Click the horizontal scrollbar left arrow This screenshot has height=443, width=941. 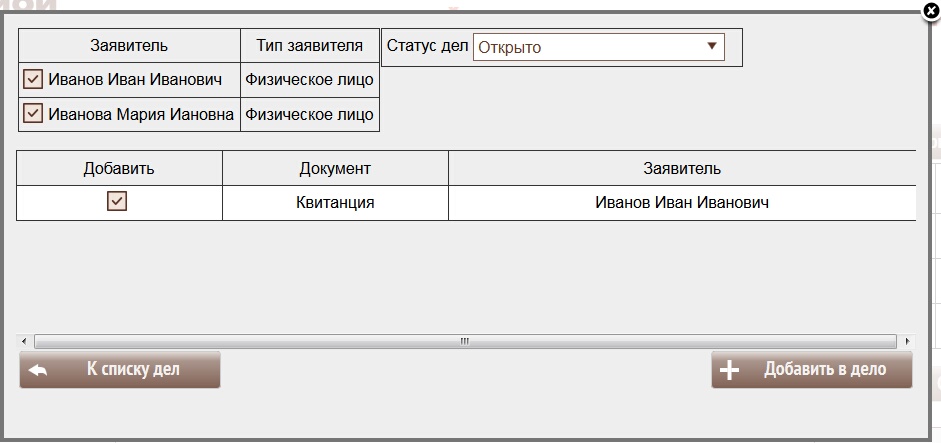(24, 342)
